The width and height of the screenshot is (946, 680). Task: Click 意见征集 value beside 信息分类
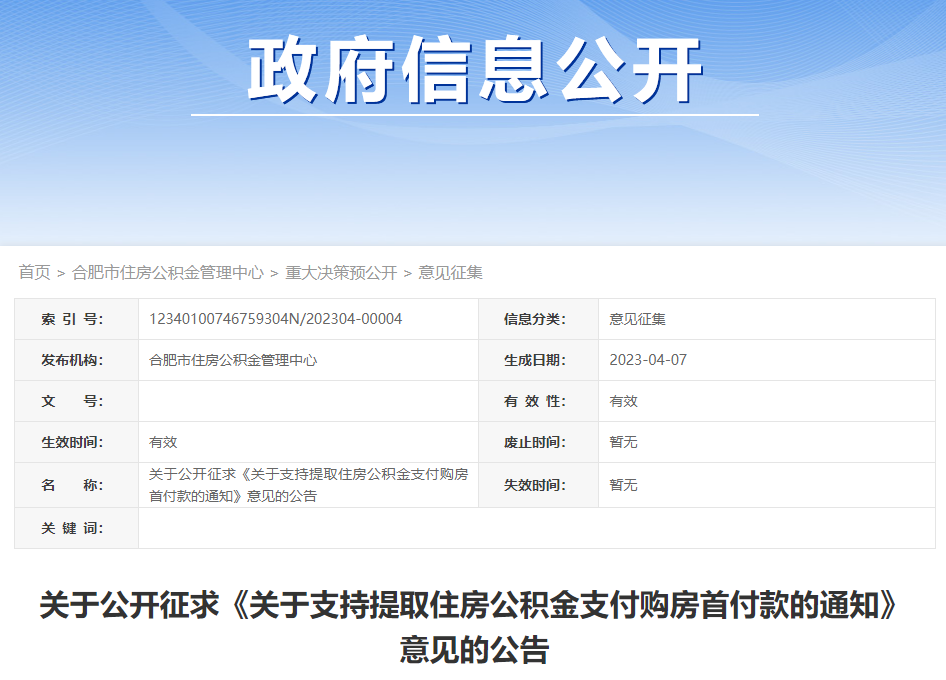[637, 319]
